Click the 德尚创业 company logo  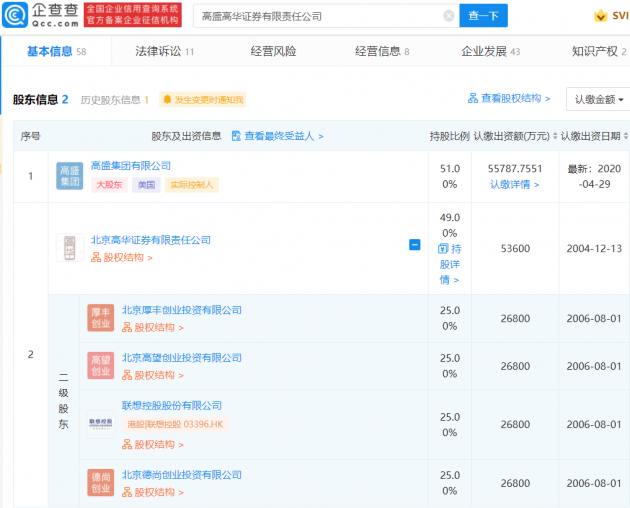(100, 483)
